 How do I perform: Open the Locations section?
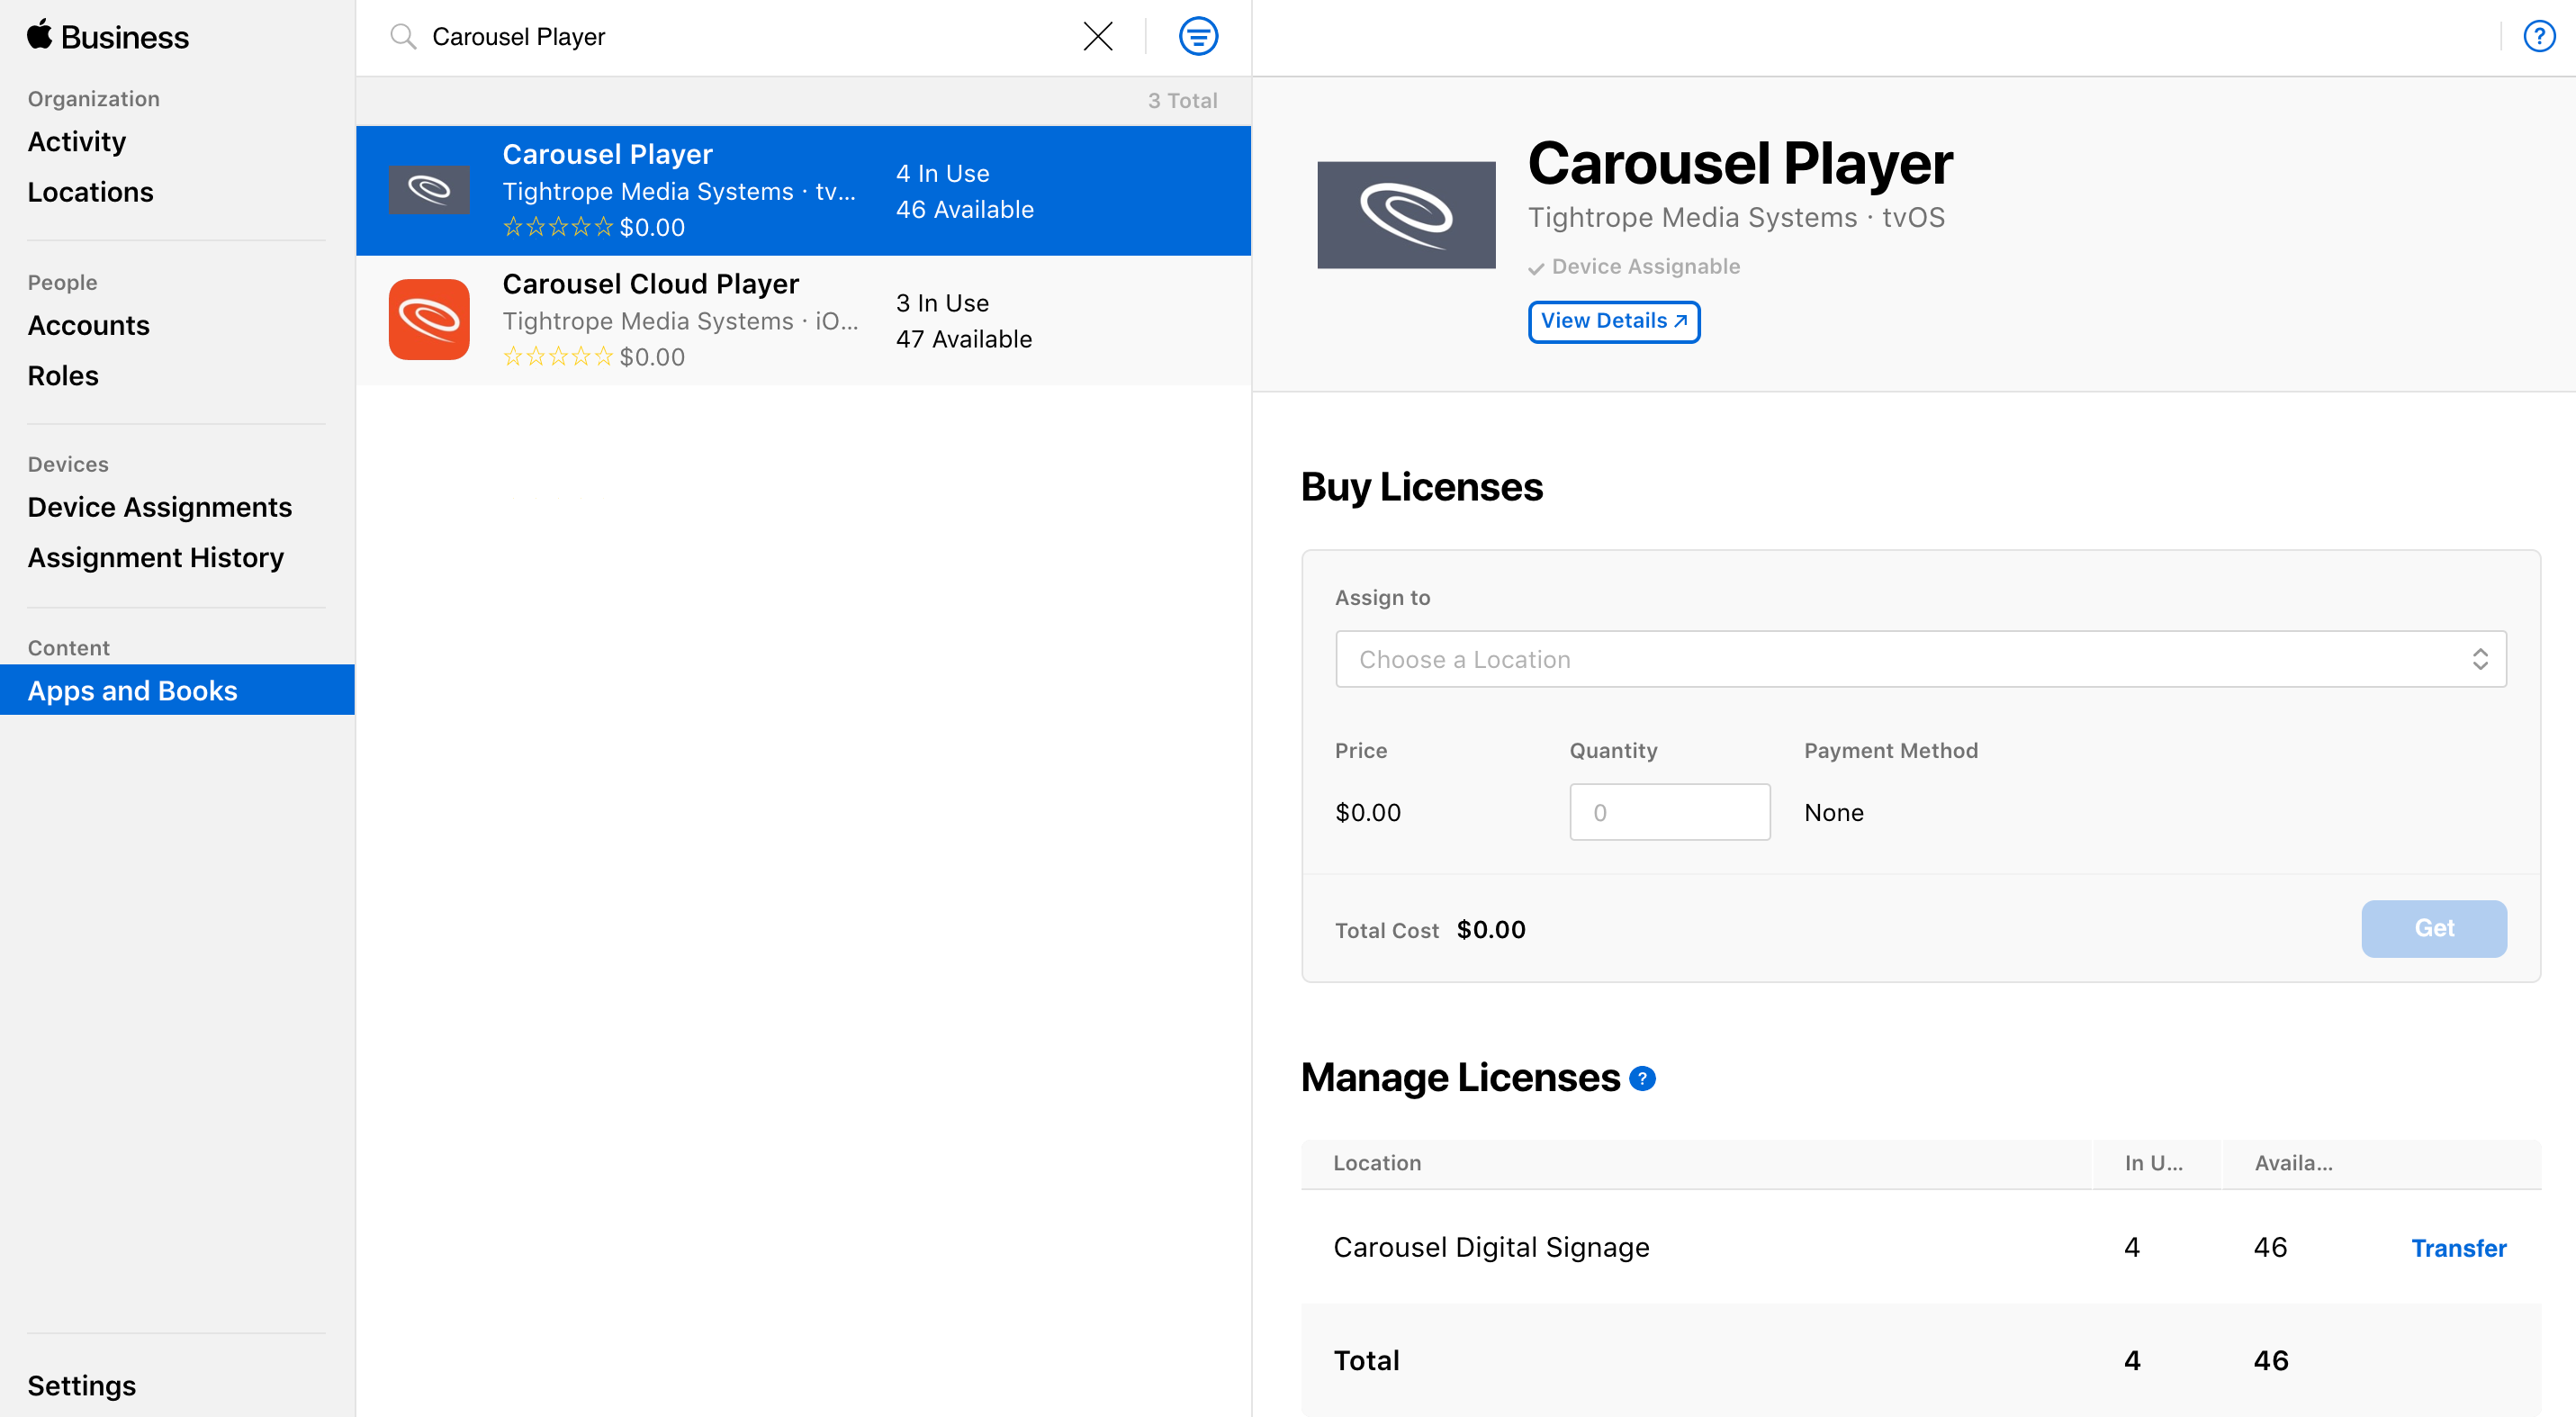(x=91, y=191)
